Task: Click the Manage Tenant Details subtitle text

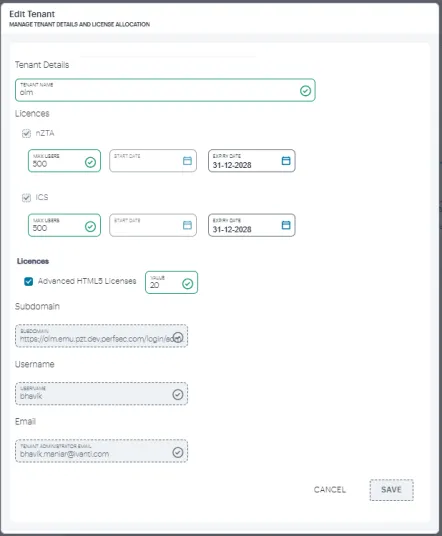Action: (79, 24)
